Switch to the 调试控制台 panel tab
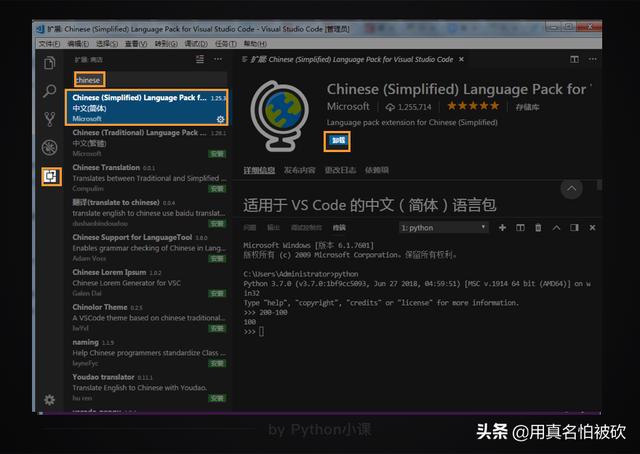The width and height of the screenshot is (640, 454). click(x=307, y=228)
